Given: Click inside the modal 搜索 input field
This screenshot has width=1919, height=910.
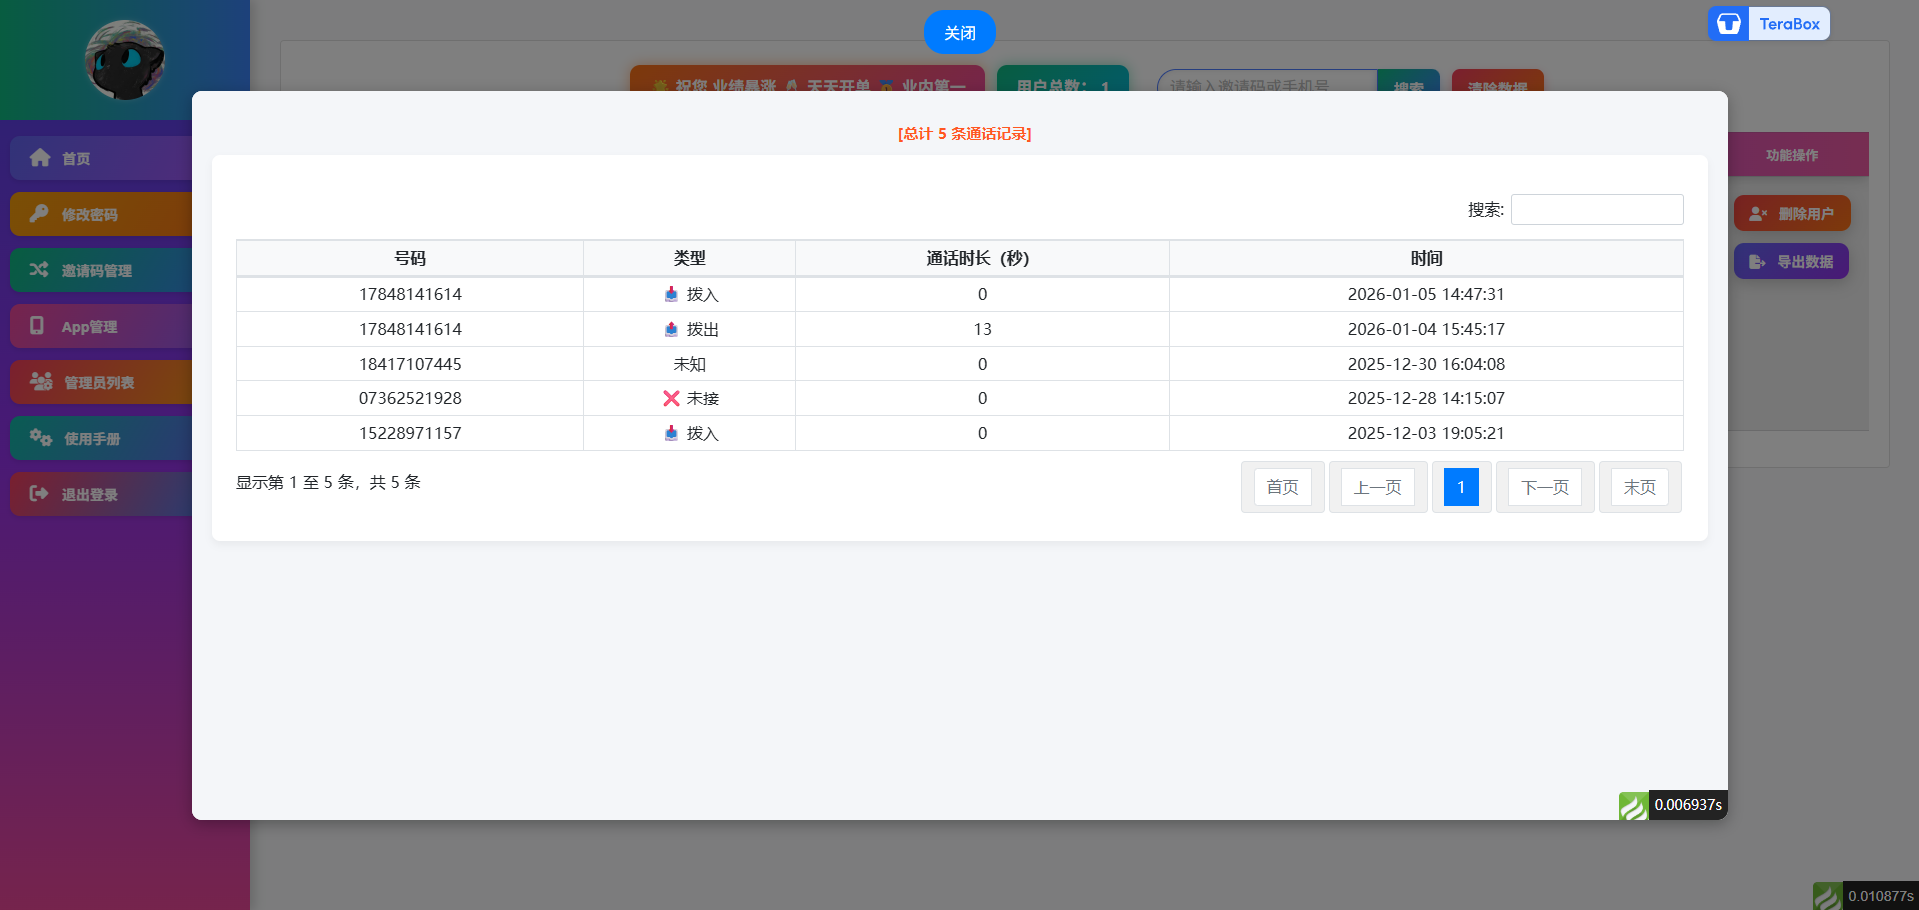Looking at the screenshot, I should tap(1596, 209).
